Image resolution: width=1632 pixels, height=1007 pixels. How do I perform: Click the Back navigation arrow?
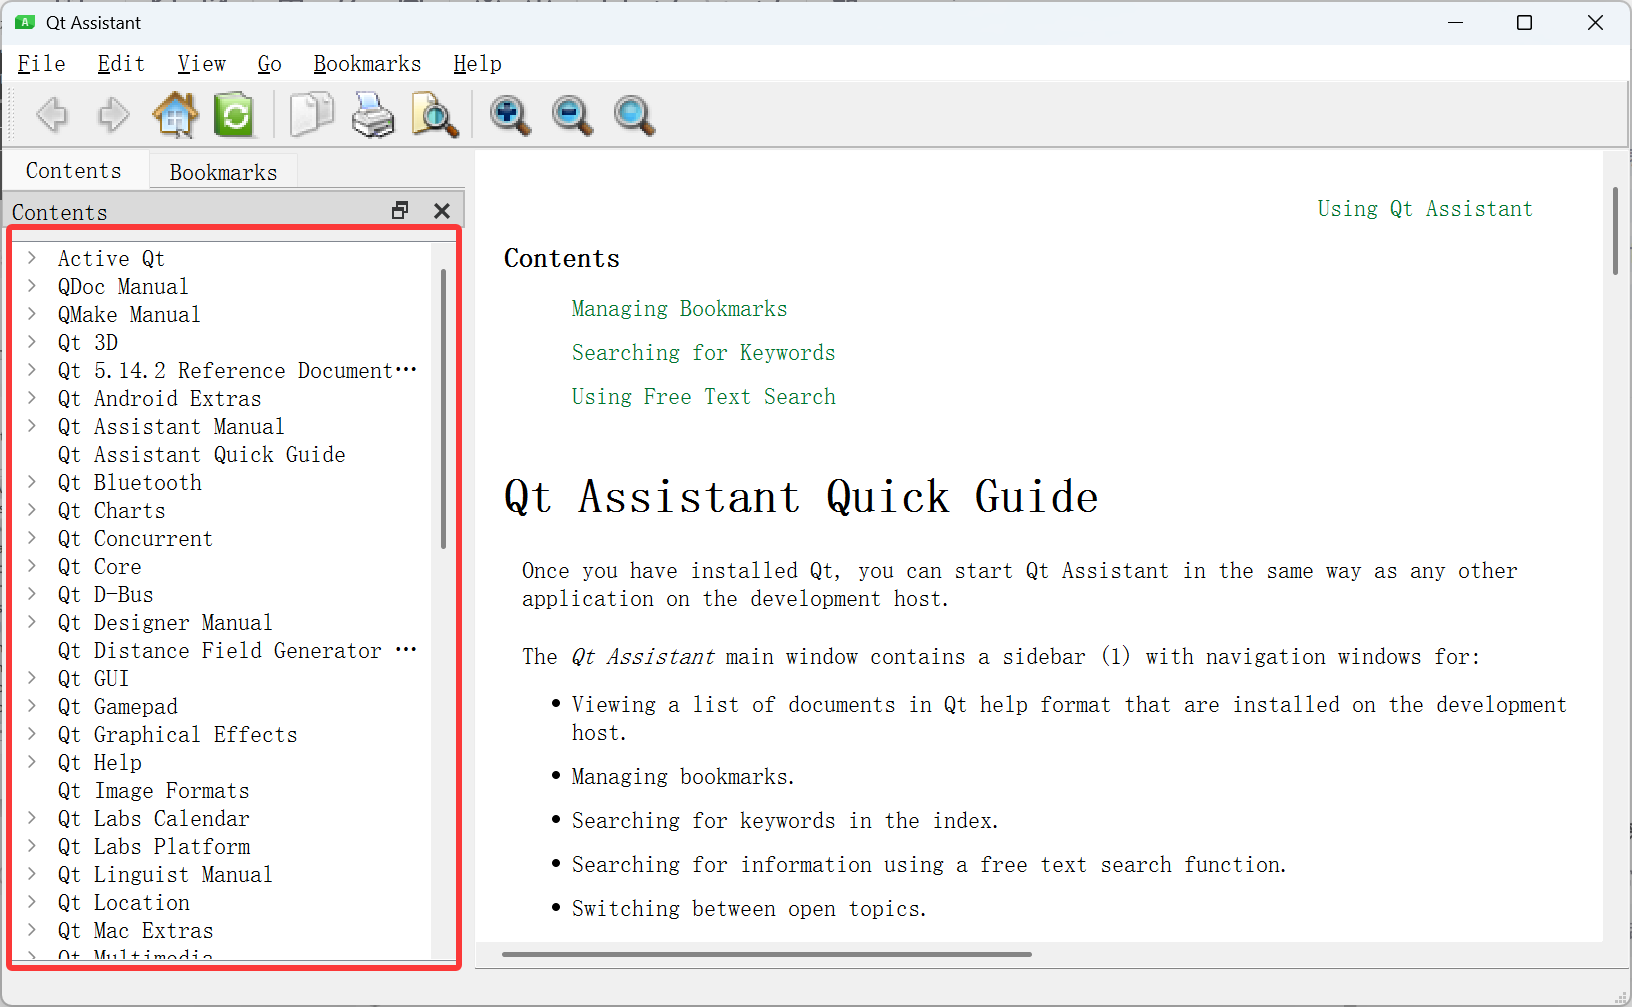pos(52,115)
